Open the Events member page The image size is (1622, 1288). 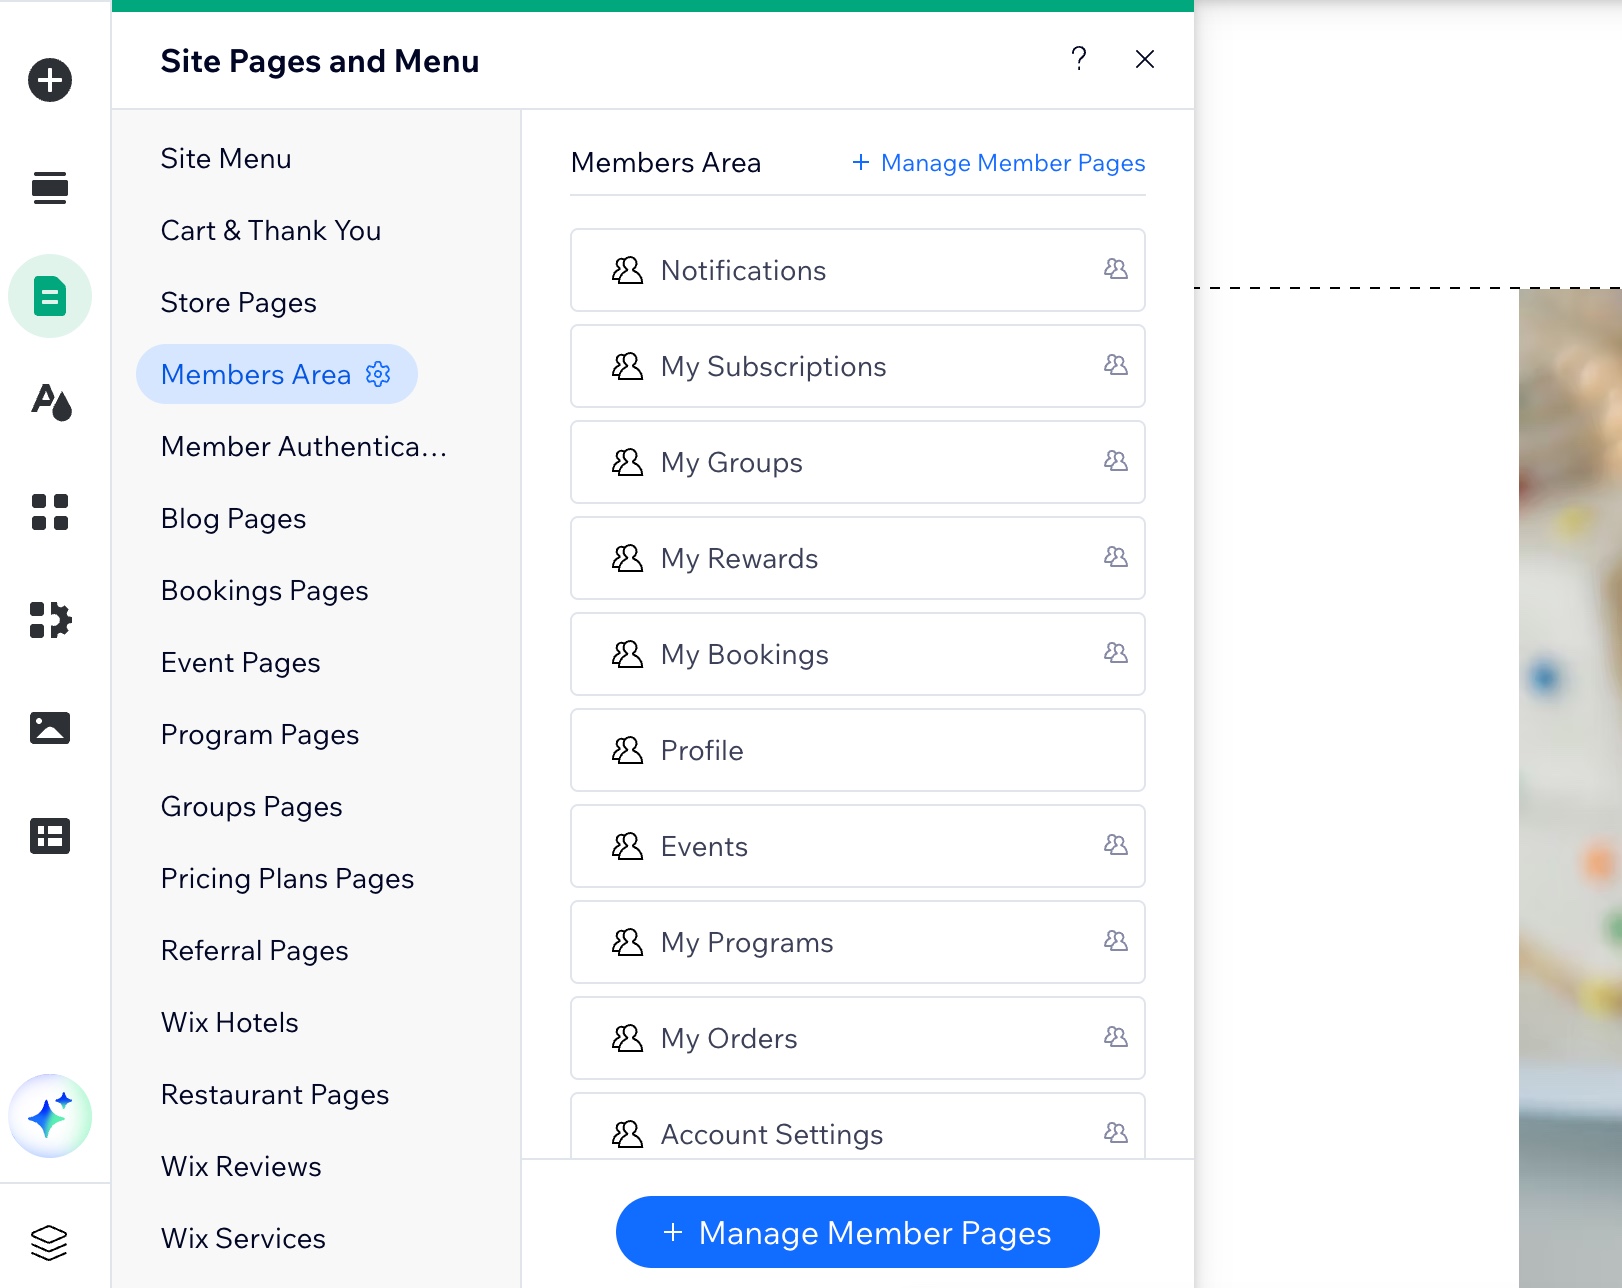click(x=858, y=846)
